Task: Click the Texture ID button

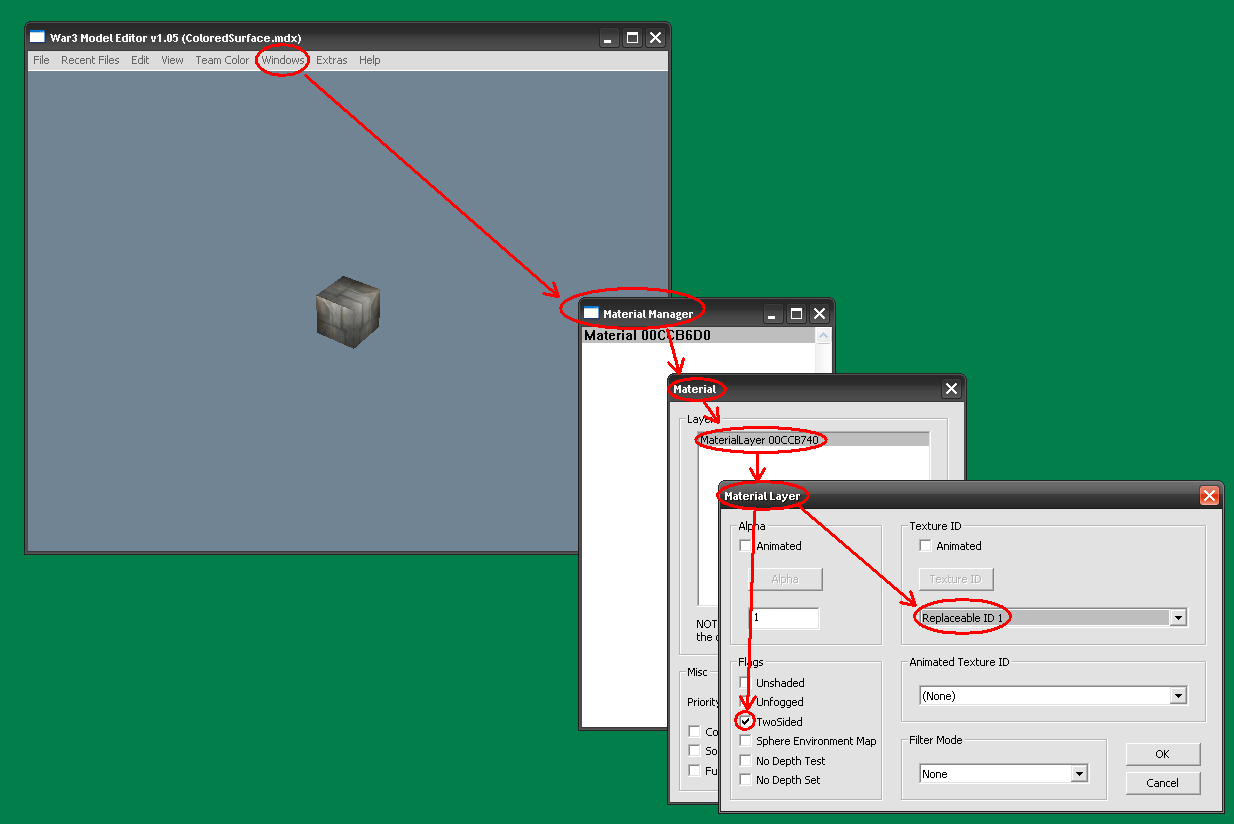Action: 955,579
